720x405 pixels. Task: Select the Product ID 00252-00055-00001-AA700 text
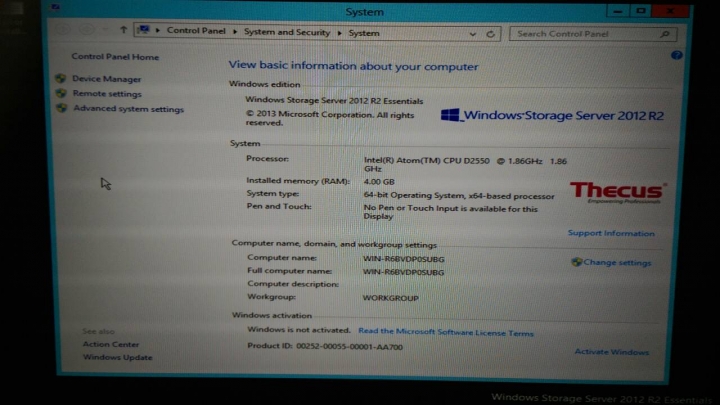coord(325,346)
